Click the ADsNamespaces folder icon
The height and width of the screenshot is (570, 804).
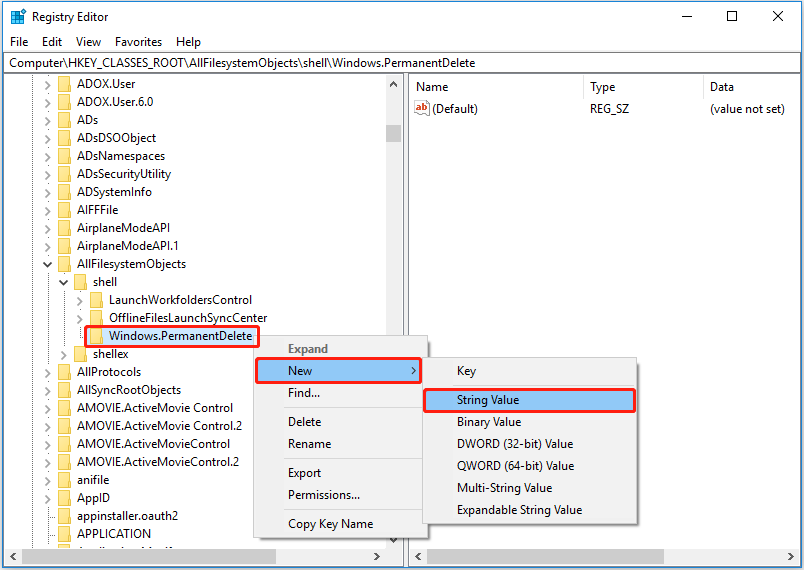pos(64,156)
